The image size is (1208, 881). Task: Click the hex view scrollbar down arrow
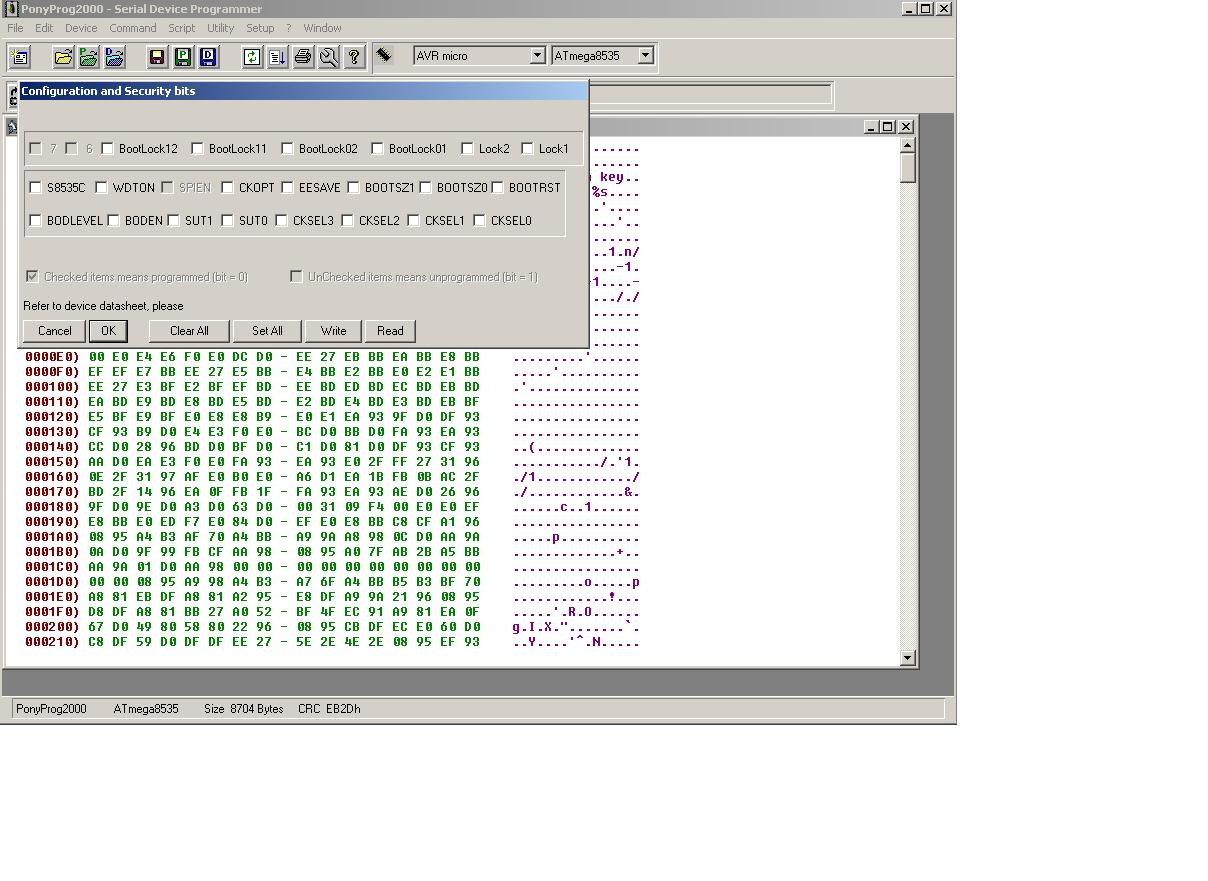(x=908, y=658)
